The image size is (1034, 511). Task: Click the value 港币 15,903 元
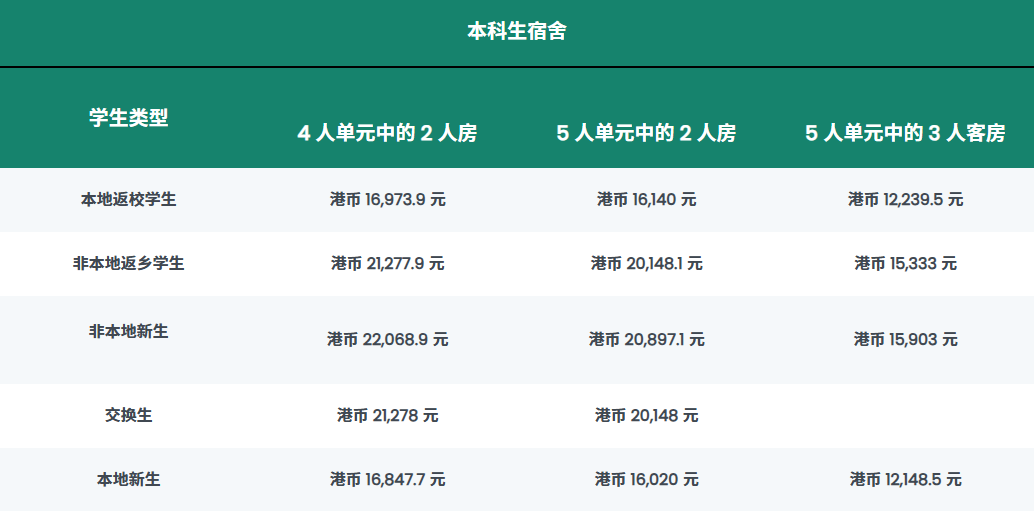tap(905, 339)
